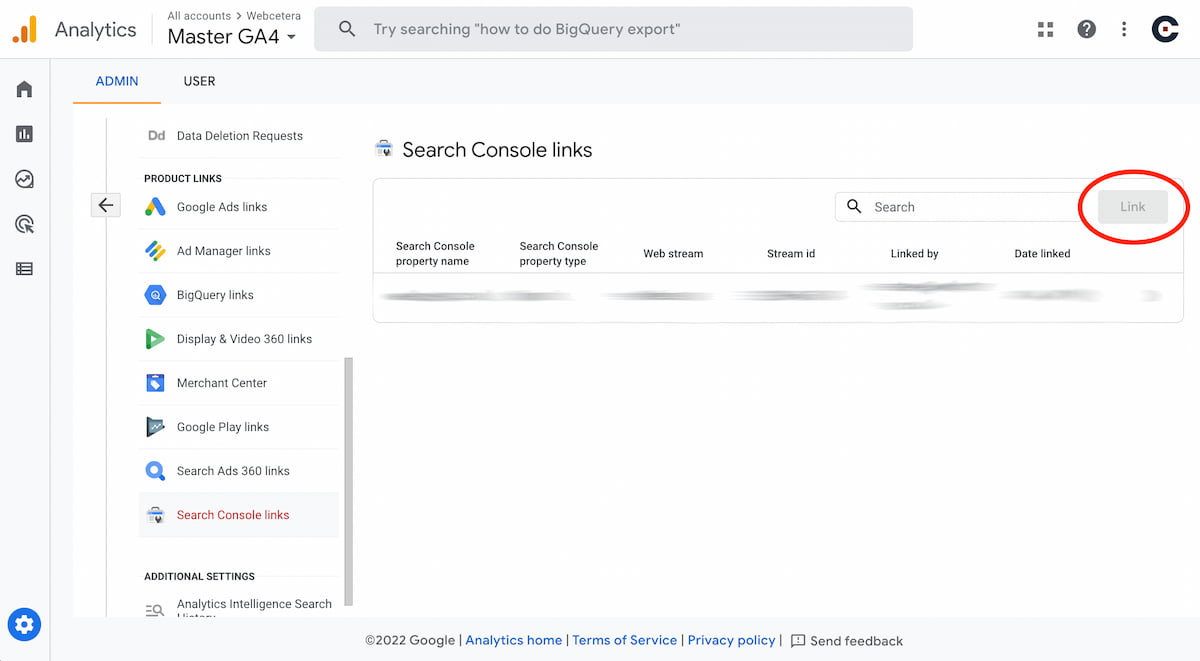The width and height of the screenshot is (1200, 661).
Task: Click the Admin gear icon
Action: click(24, 625)
